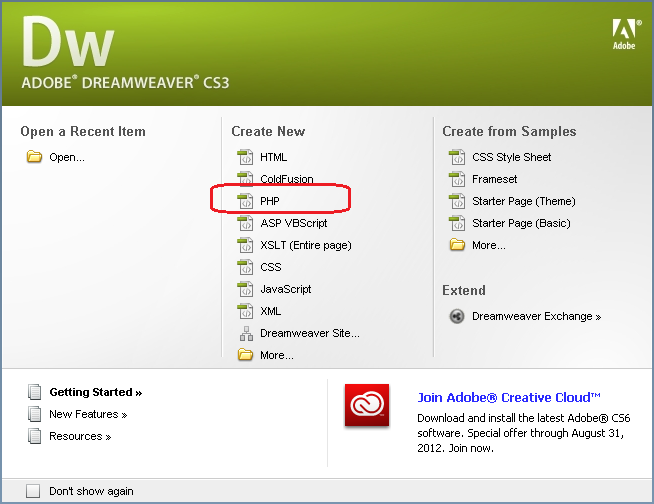Choose Starter Page (Basic) link
The width and height of the screenshot is (654, 504).
[x=521, y=223]
